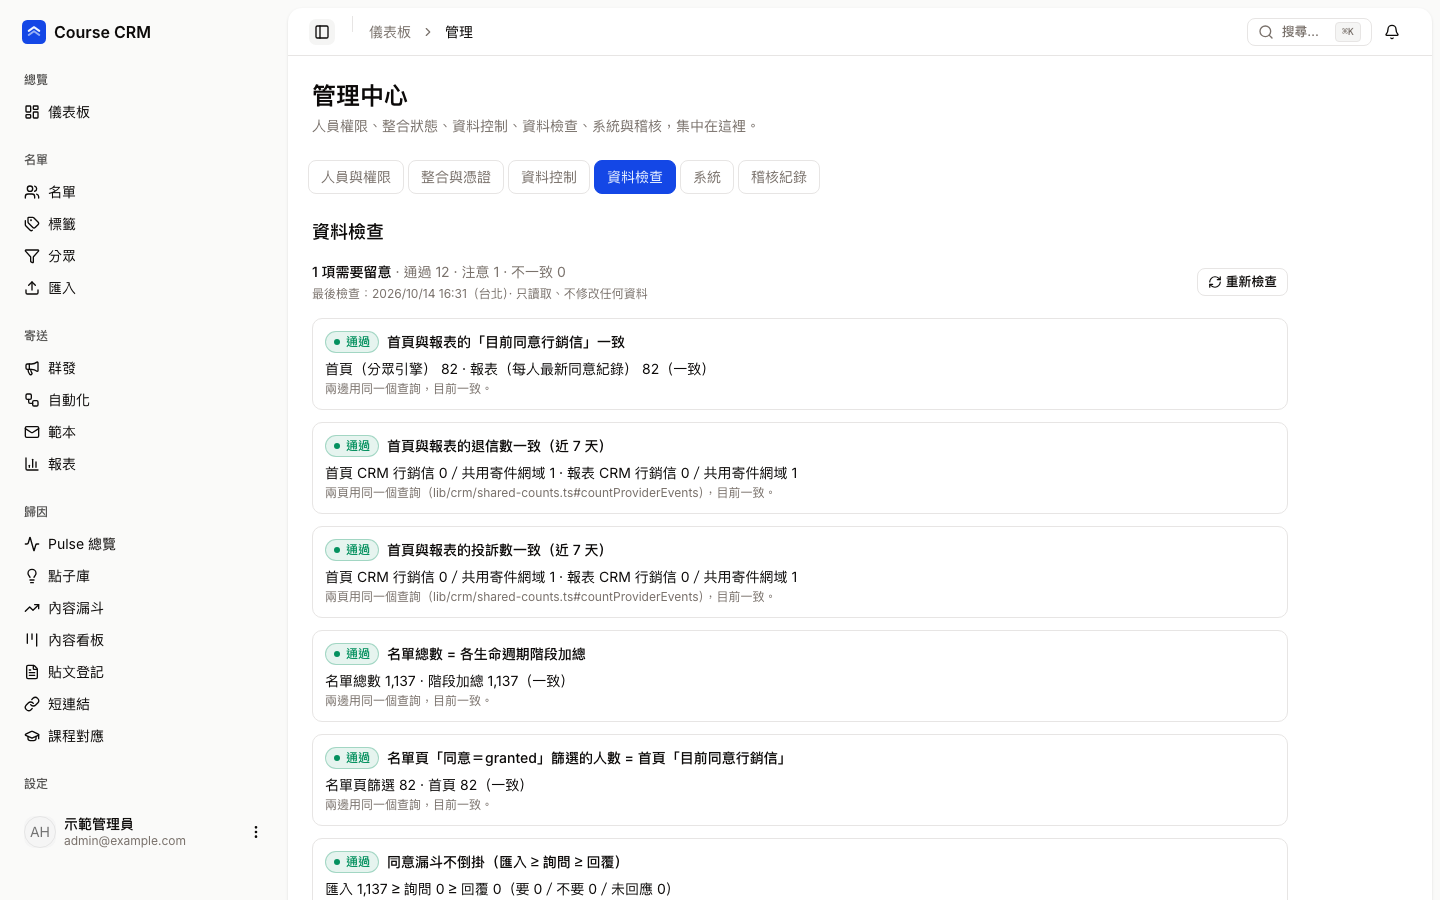Click the 內容漏斗 trending icon

coord(32,608)
